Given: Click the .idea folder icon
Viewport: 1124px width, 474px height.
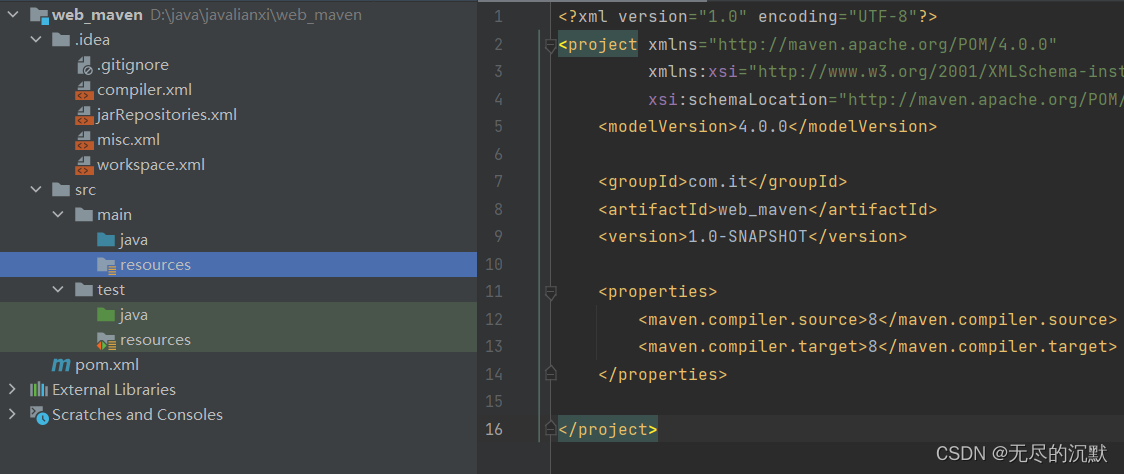Looking at the screenshot, I should point(61,39).
